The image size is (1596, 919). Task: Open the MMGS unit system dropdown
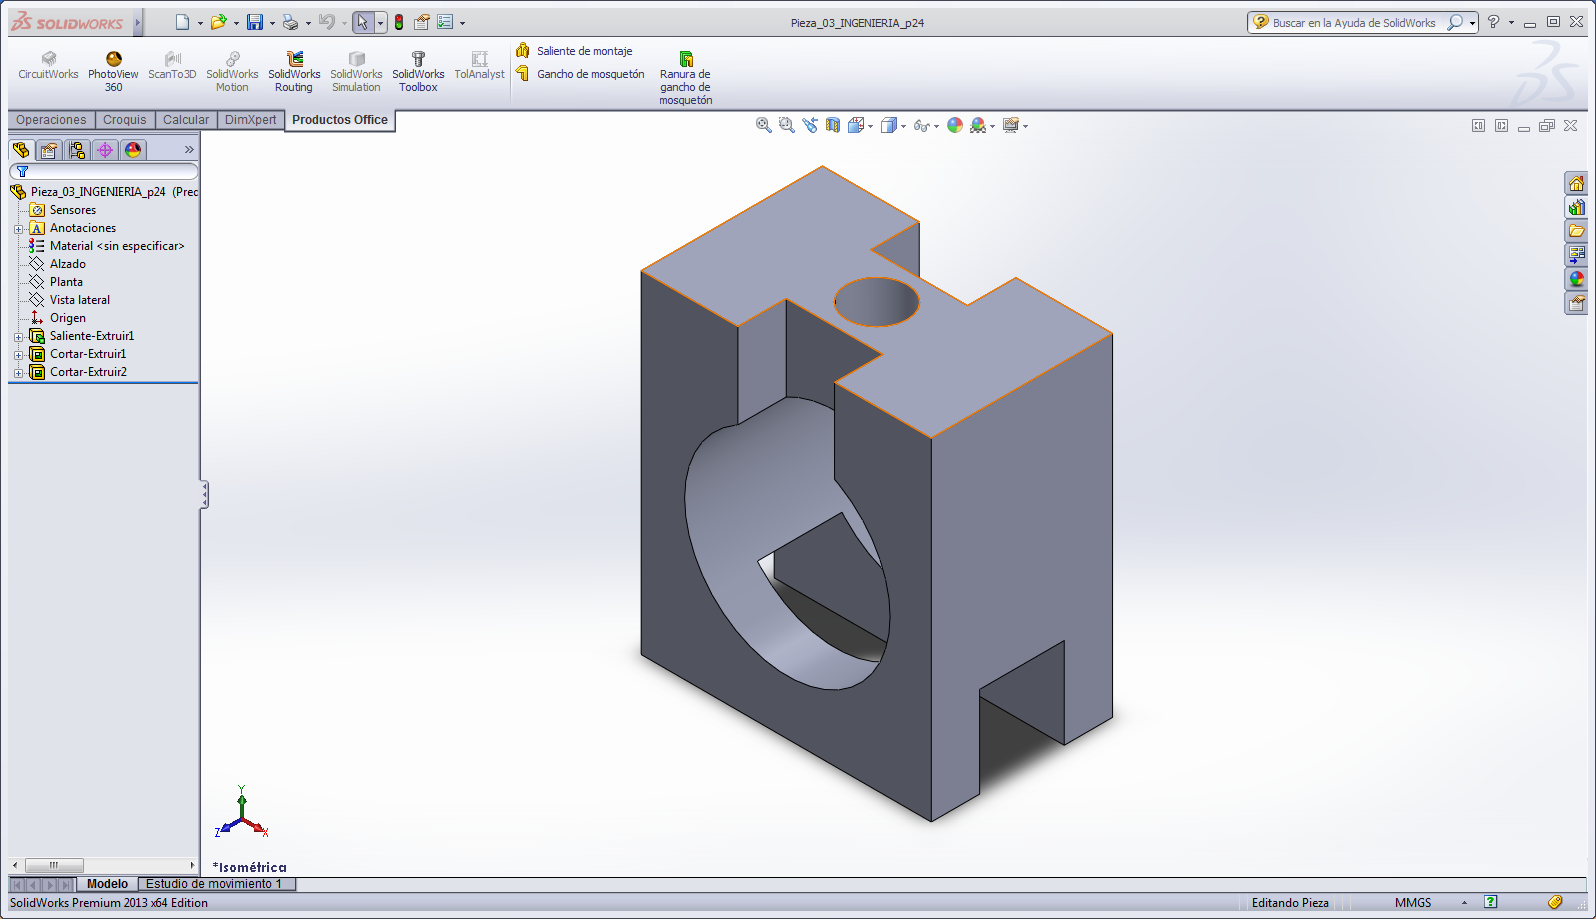tap(1464, 903)
